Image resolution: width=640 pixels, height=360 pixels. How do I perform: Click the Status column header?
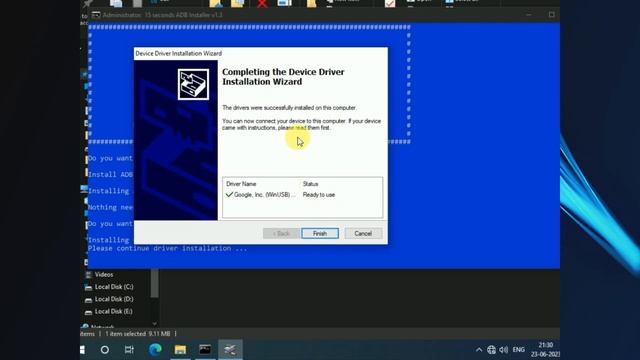tap(310, 184)
